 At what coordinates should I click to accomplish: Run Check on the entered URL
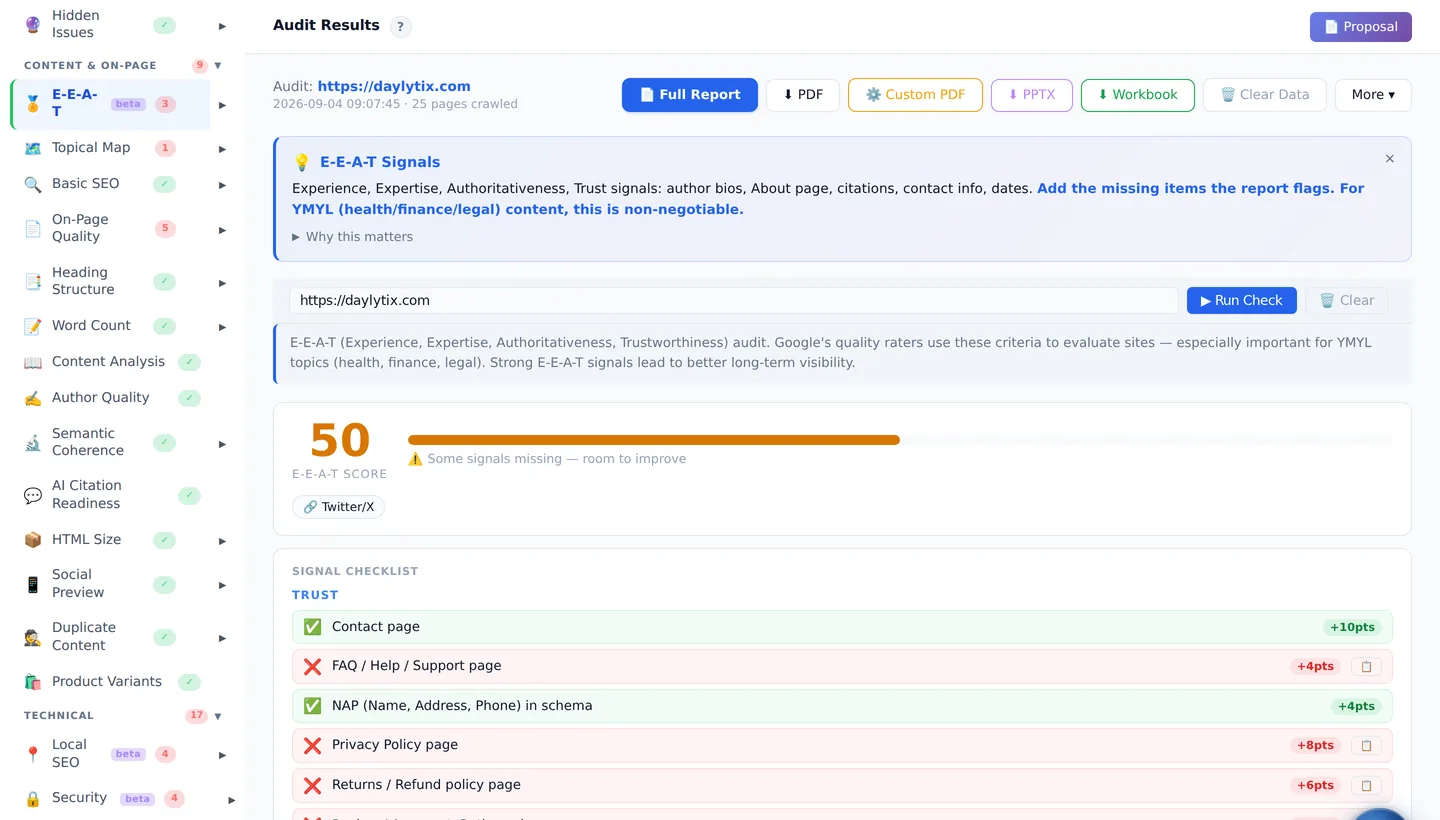click(x=1242, y=301)
